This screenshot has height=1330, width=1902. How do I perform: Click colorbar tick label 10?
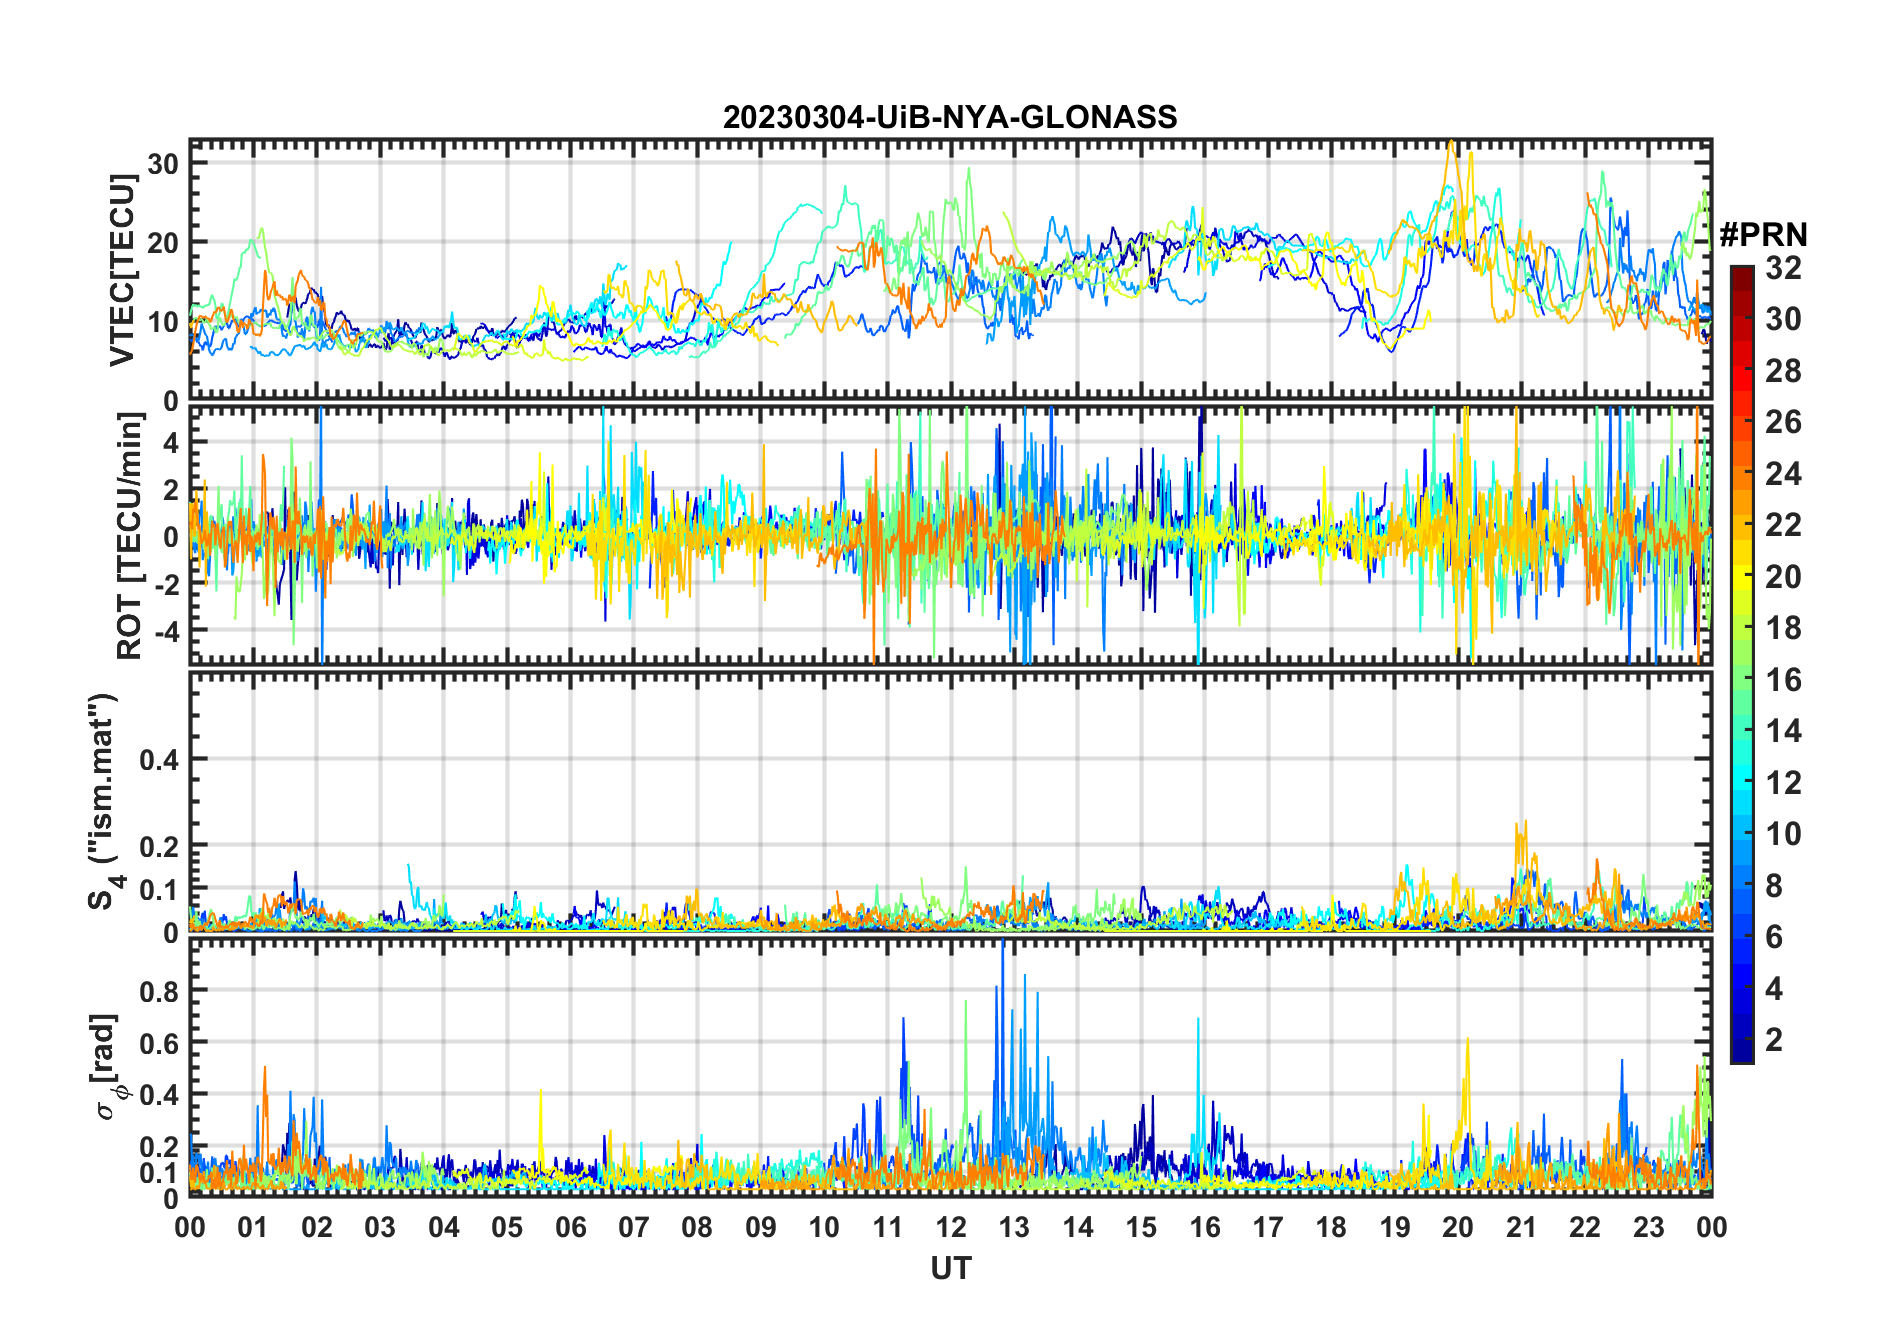click(x=1783, y=833)
